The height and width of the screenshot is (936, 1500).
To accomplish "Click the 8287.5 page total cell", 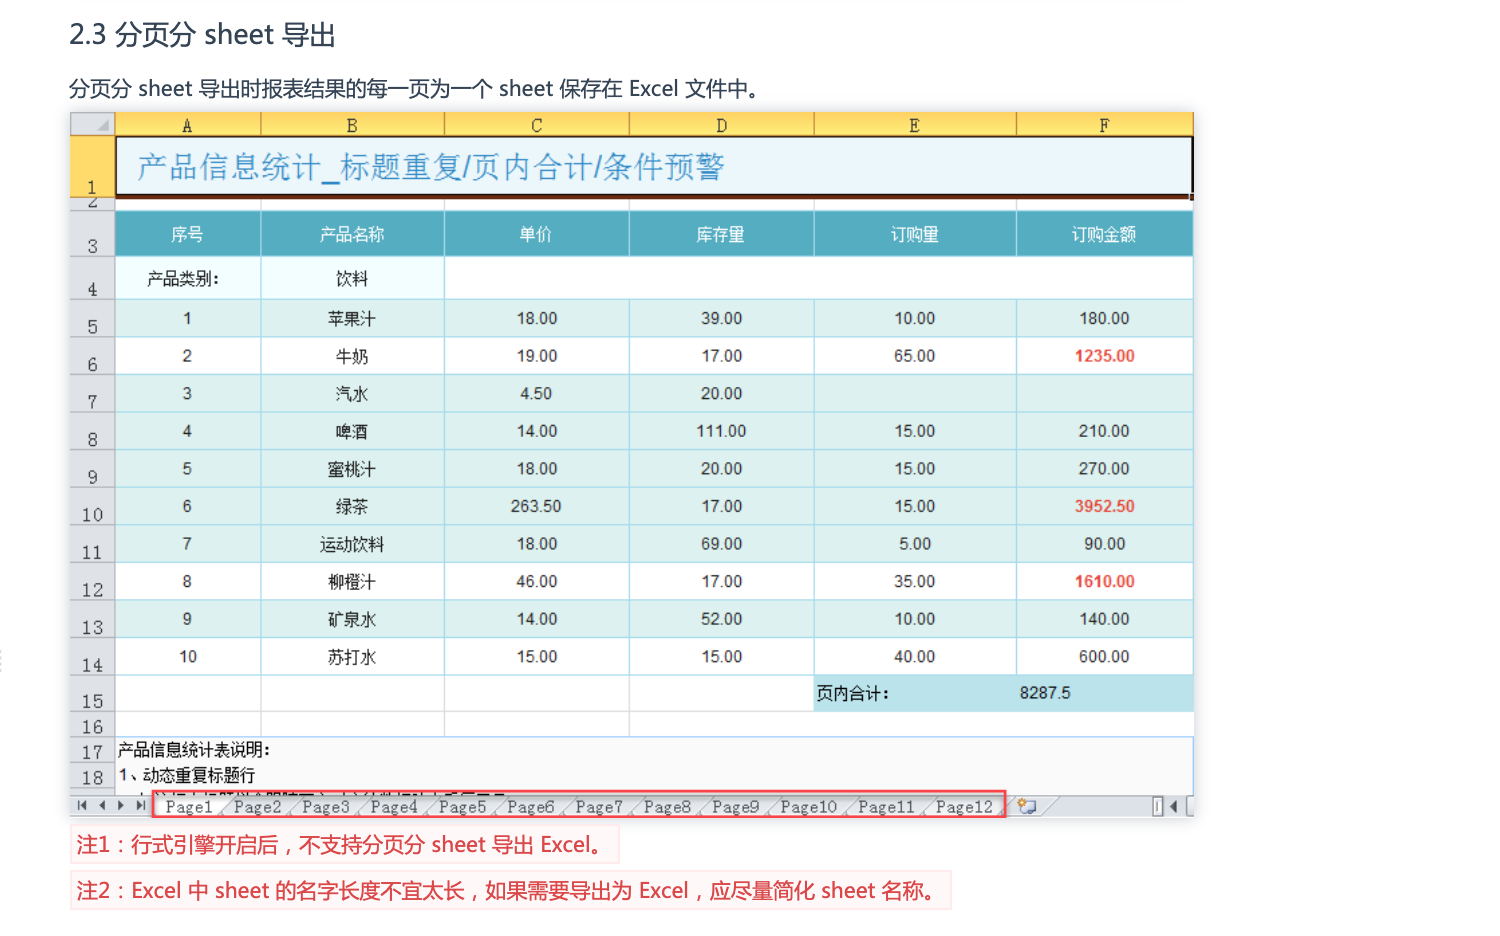I will [1104, 693].
